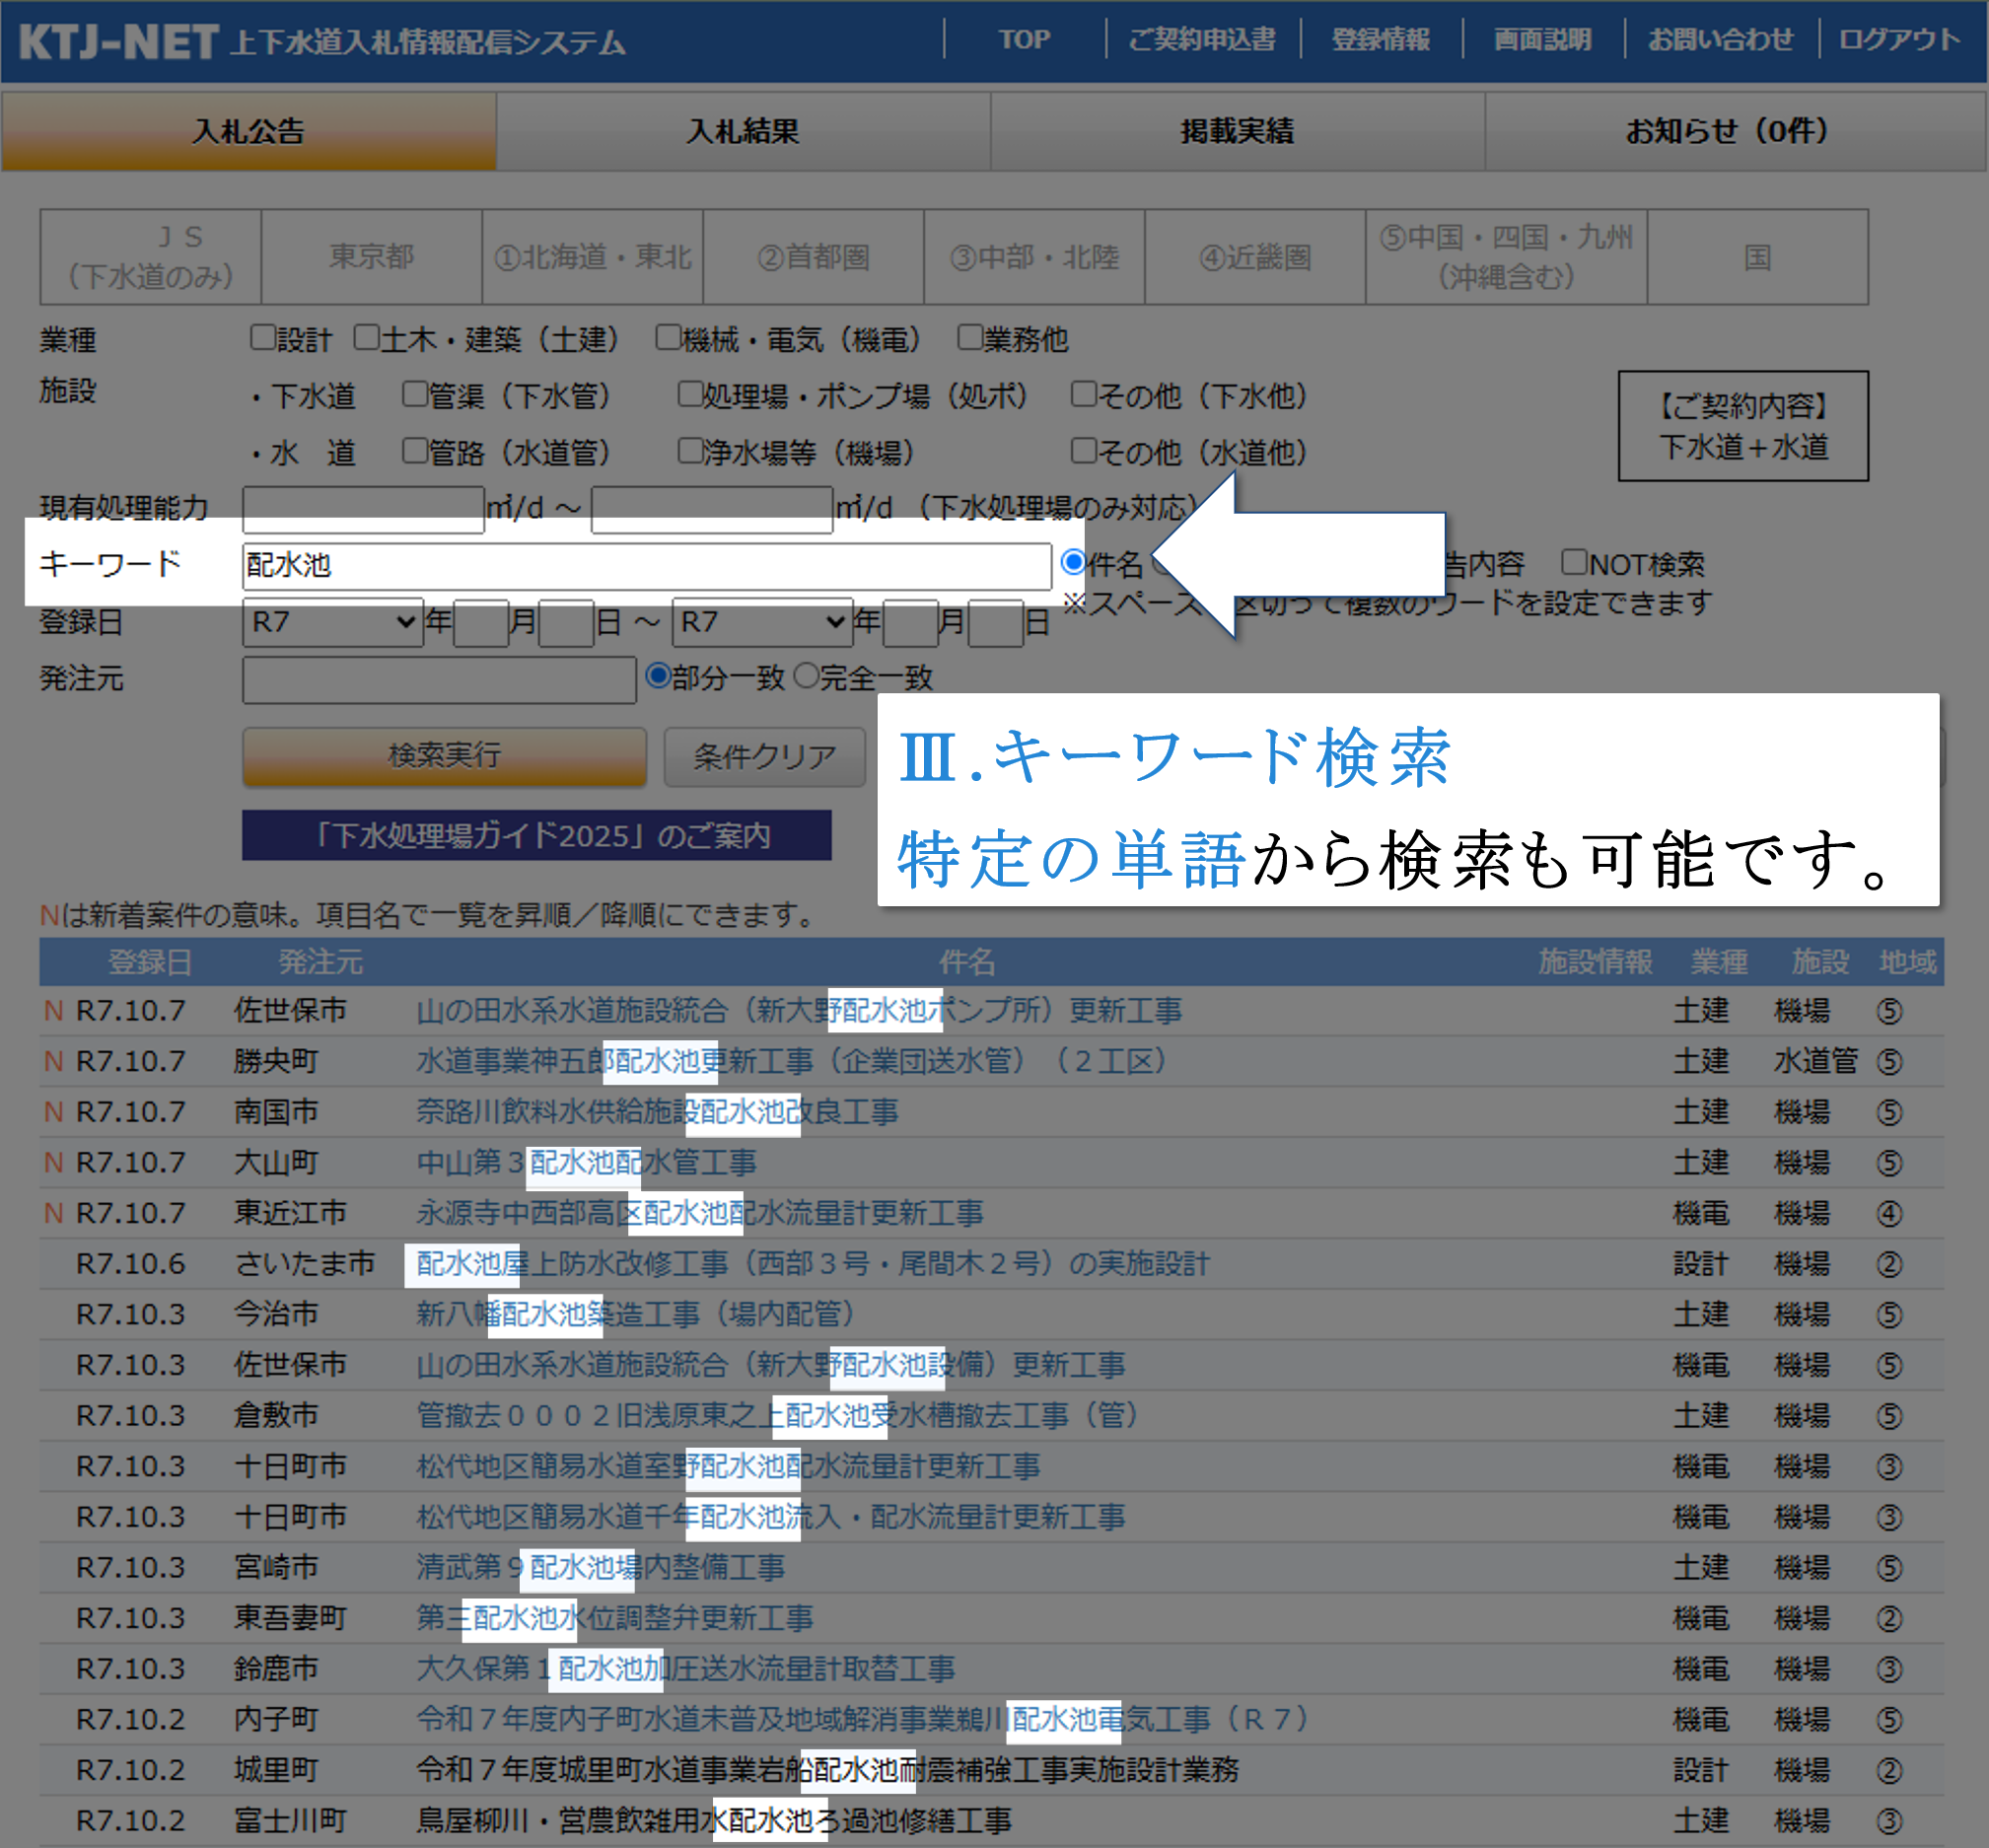Open お問い合わせ in header

tap(1720, 40)
